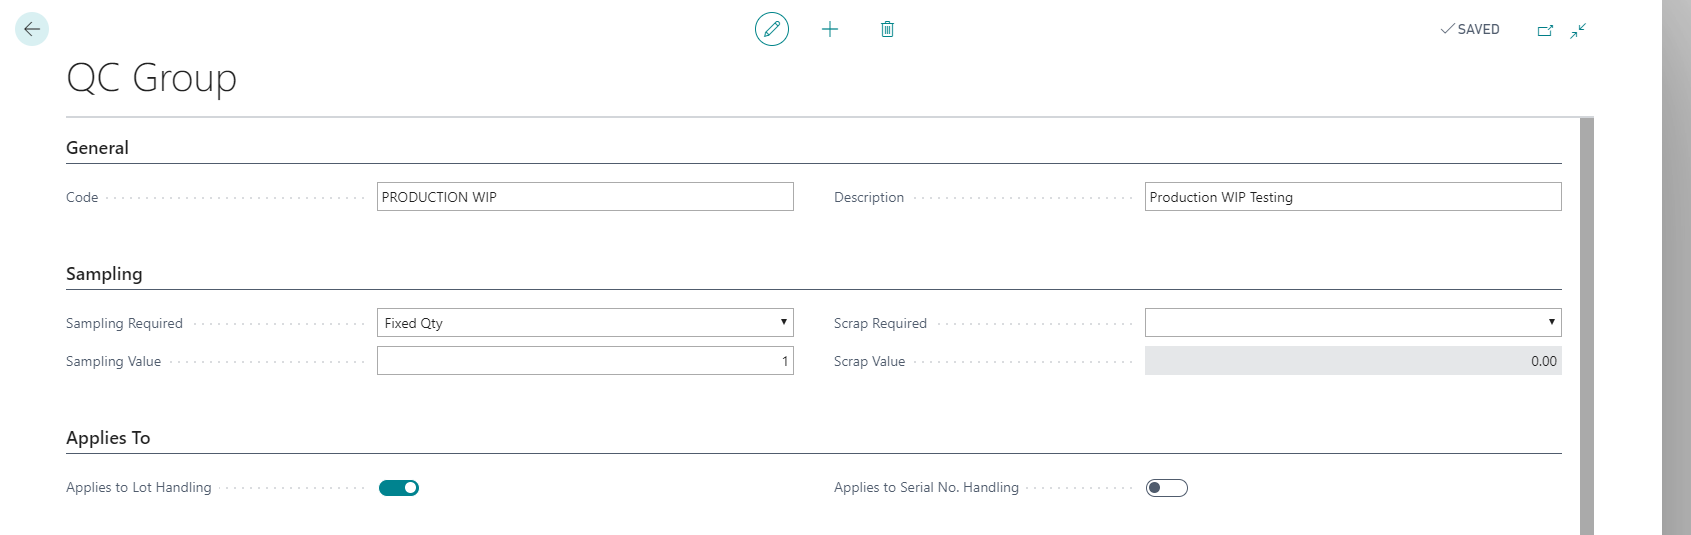Open the page in a new window
The image size is (1691, 535).
coord(1545,30)
